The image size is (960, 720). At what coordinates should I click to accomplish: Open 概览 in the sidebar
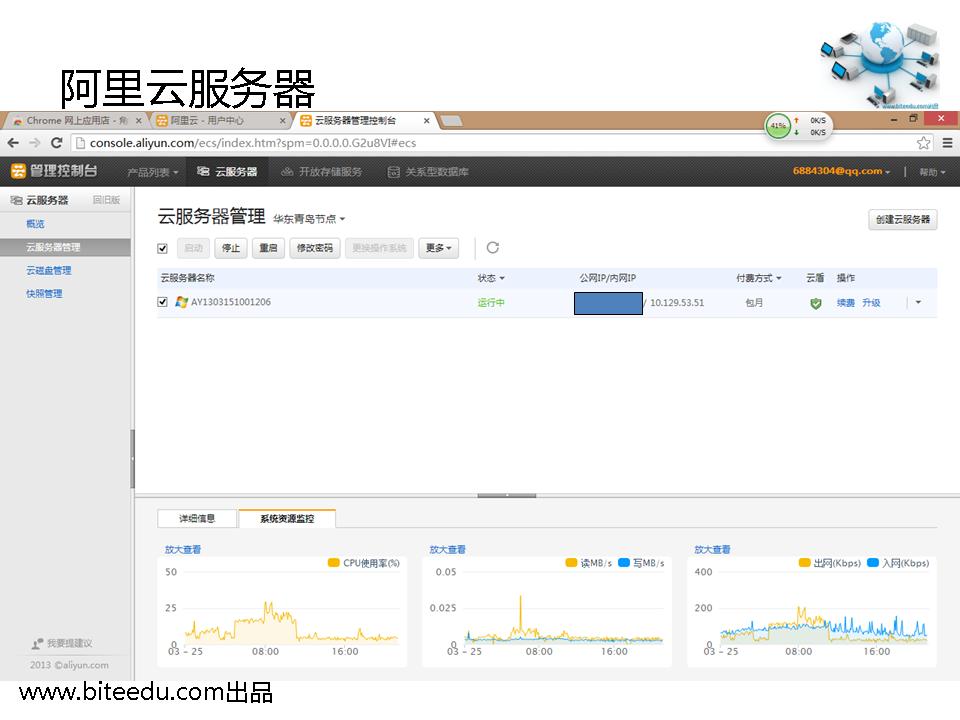(x=35, y=224)
